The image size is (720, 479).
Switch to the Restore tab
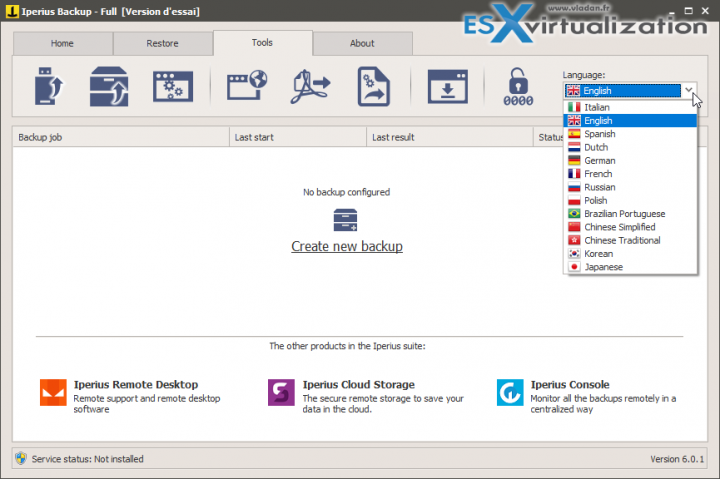(163, 43)
